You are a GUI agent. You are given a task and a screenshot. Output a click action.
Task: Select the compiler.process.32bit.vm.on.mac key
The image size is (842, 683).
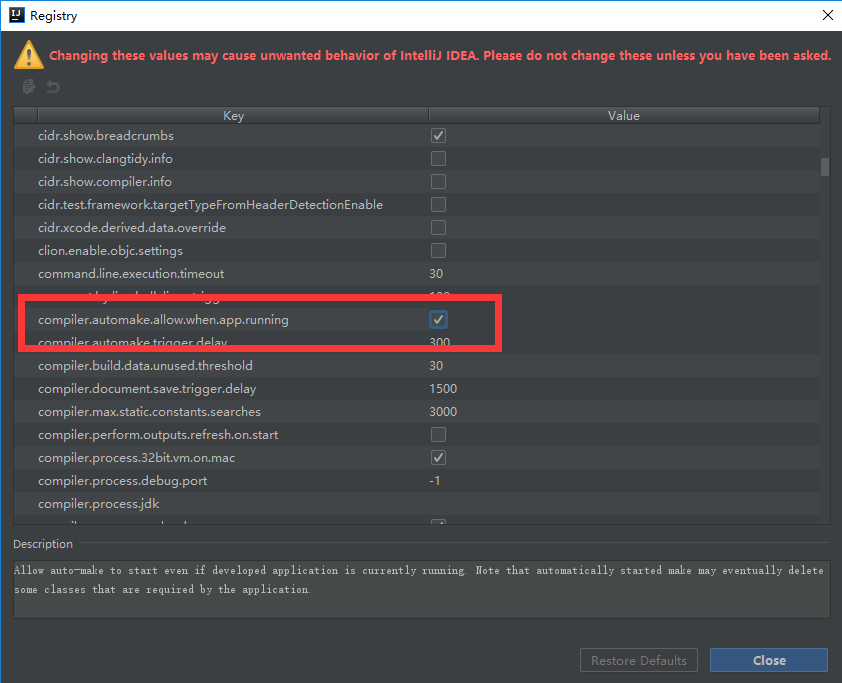point(136,458)
